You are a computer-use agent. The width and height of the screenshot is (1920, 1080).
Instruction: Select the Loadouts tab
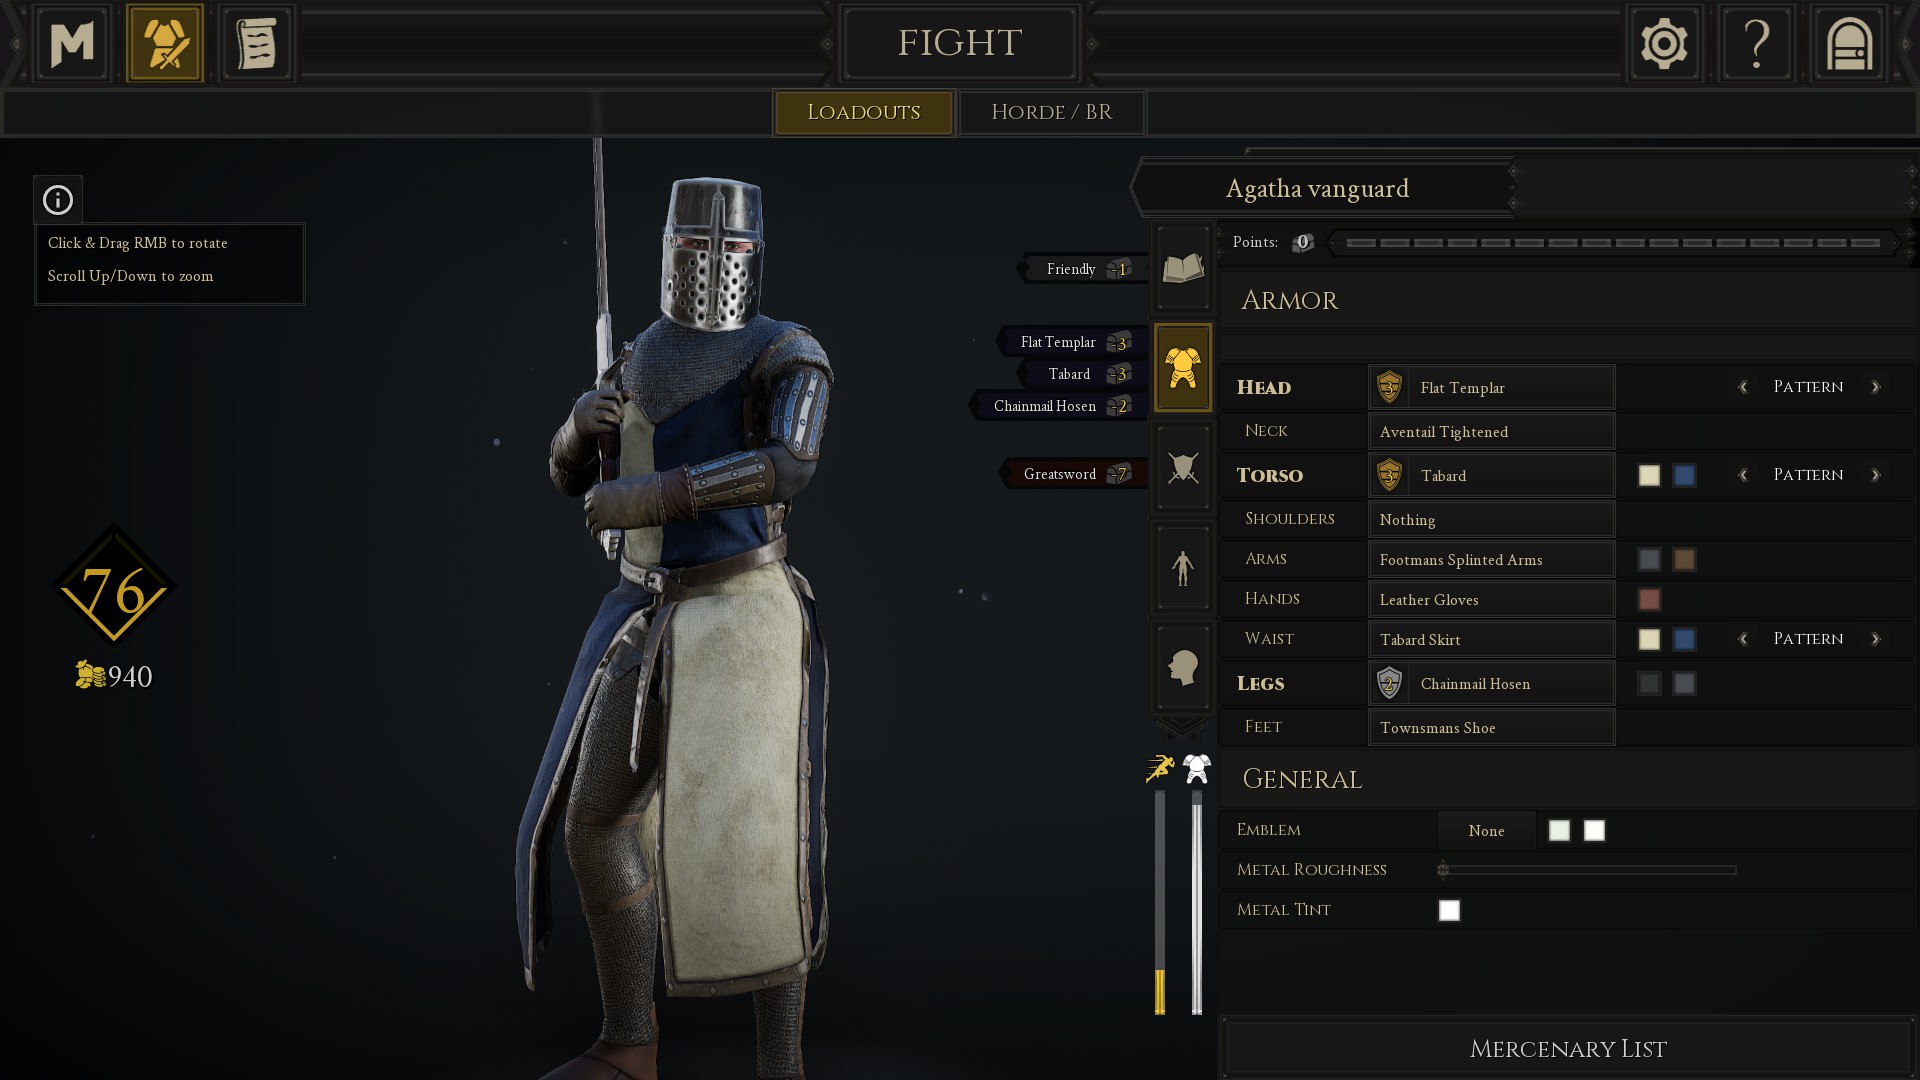863,112
